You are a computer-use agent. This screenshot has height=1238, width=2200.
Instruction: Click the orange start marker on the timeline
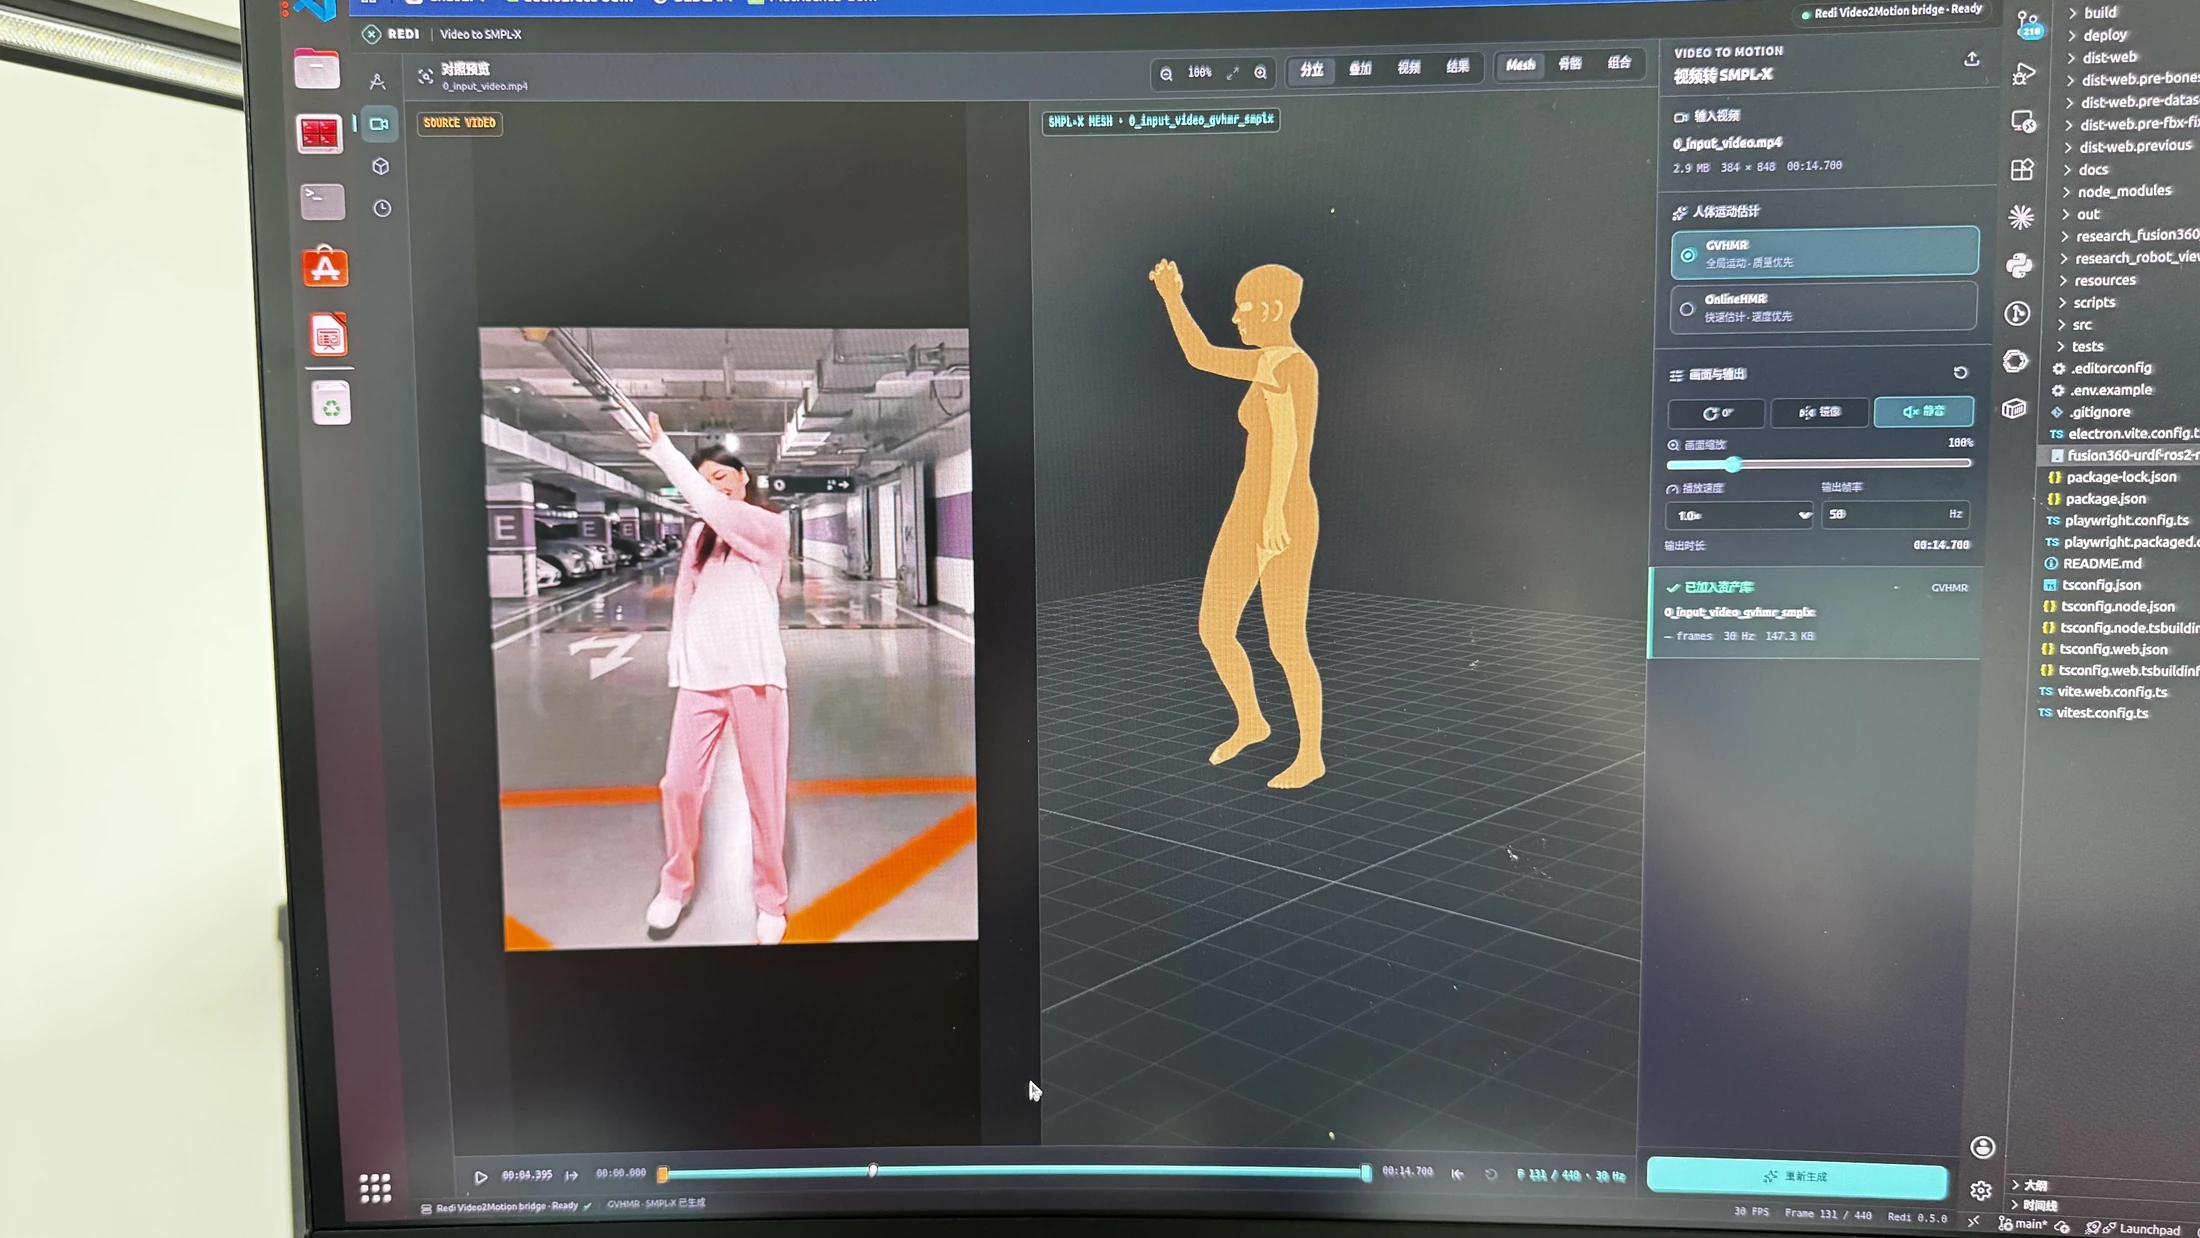click(662, 1174)
